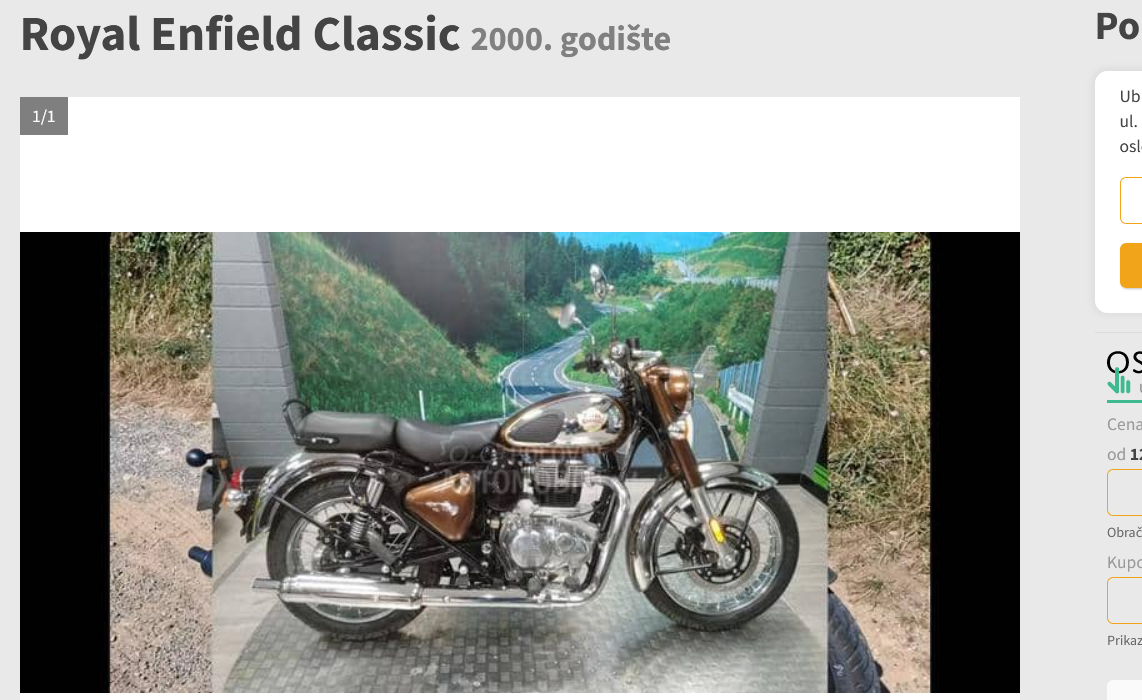
Task: Click the 'od 12' price text
Action: (1125, 455)
